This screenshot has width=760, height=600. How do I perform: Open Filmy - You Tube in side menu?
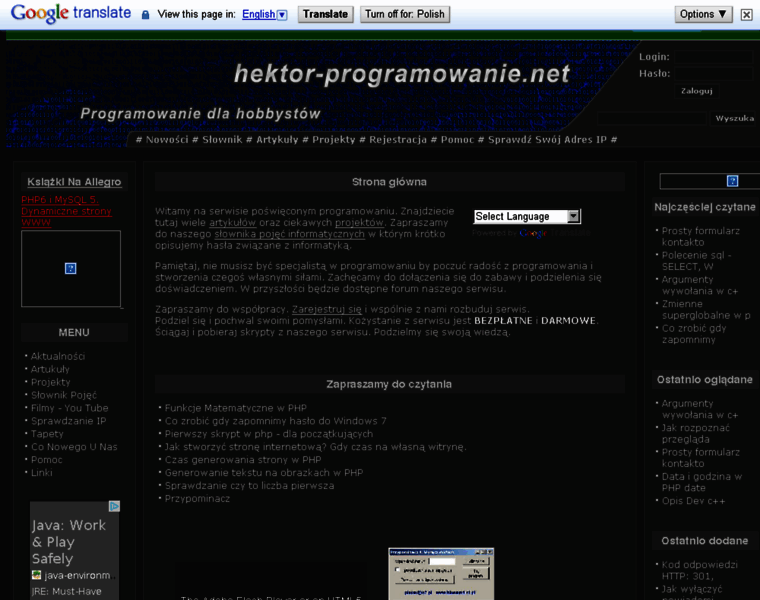pos(69,408)
